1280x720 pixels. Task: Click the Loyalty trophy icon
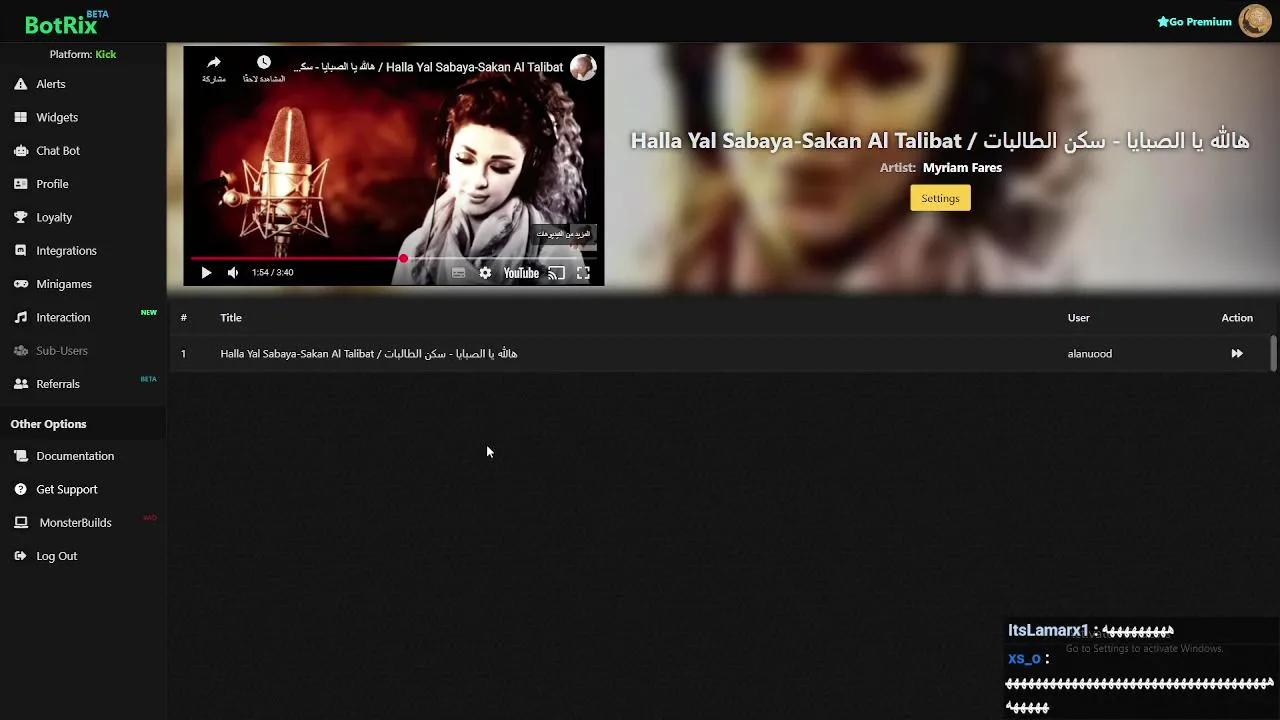20,217
